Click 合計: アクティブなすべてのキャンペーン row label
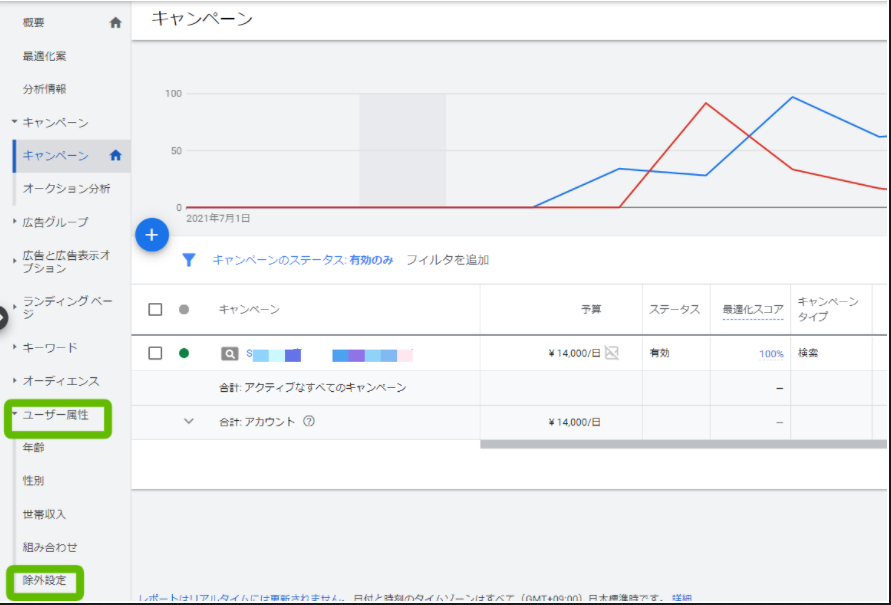 [313, 387]
